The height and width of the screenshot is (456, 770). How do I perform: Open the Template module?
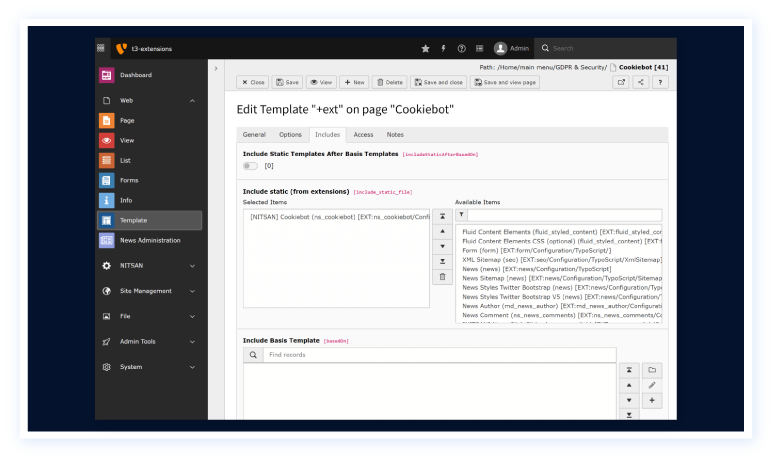(150, 220)
